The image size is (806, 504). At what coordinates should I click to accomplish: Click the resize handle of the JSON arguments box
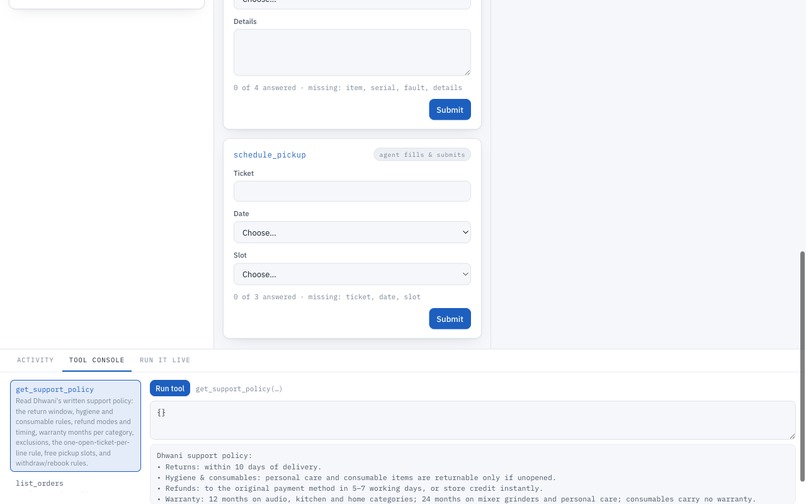tap(792, 436)
